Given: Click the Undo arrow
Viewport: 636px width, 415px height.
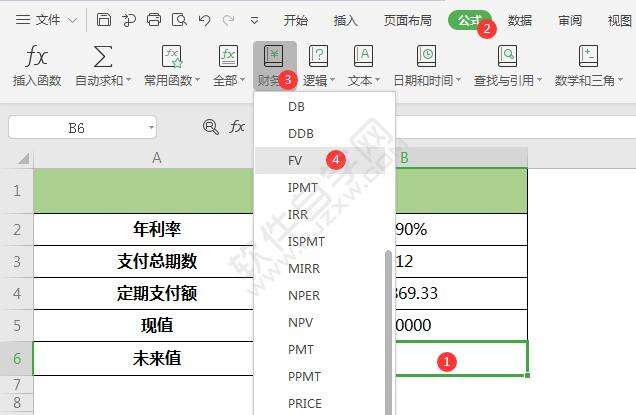Looking at the screenshot, I should (x=204, y=20).
